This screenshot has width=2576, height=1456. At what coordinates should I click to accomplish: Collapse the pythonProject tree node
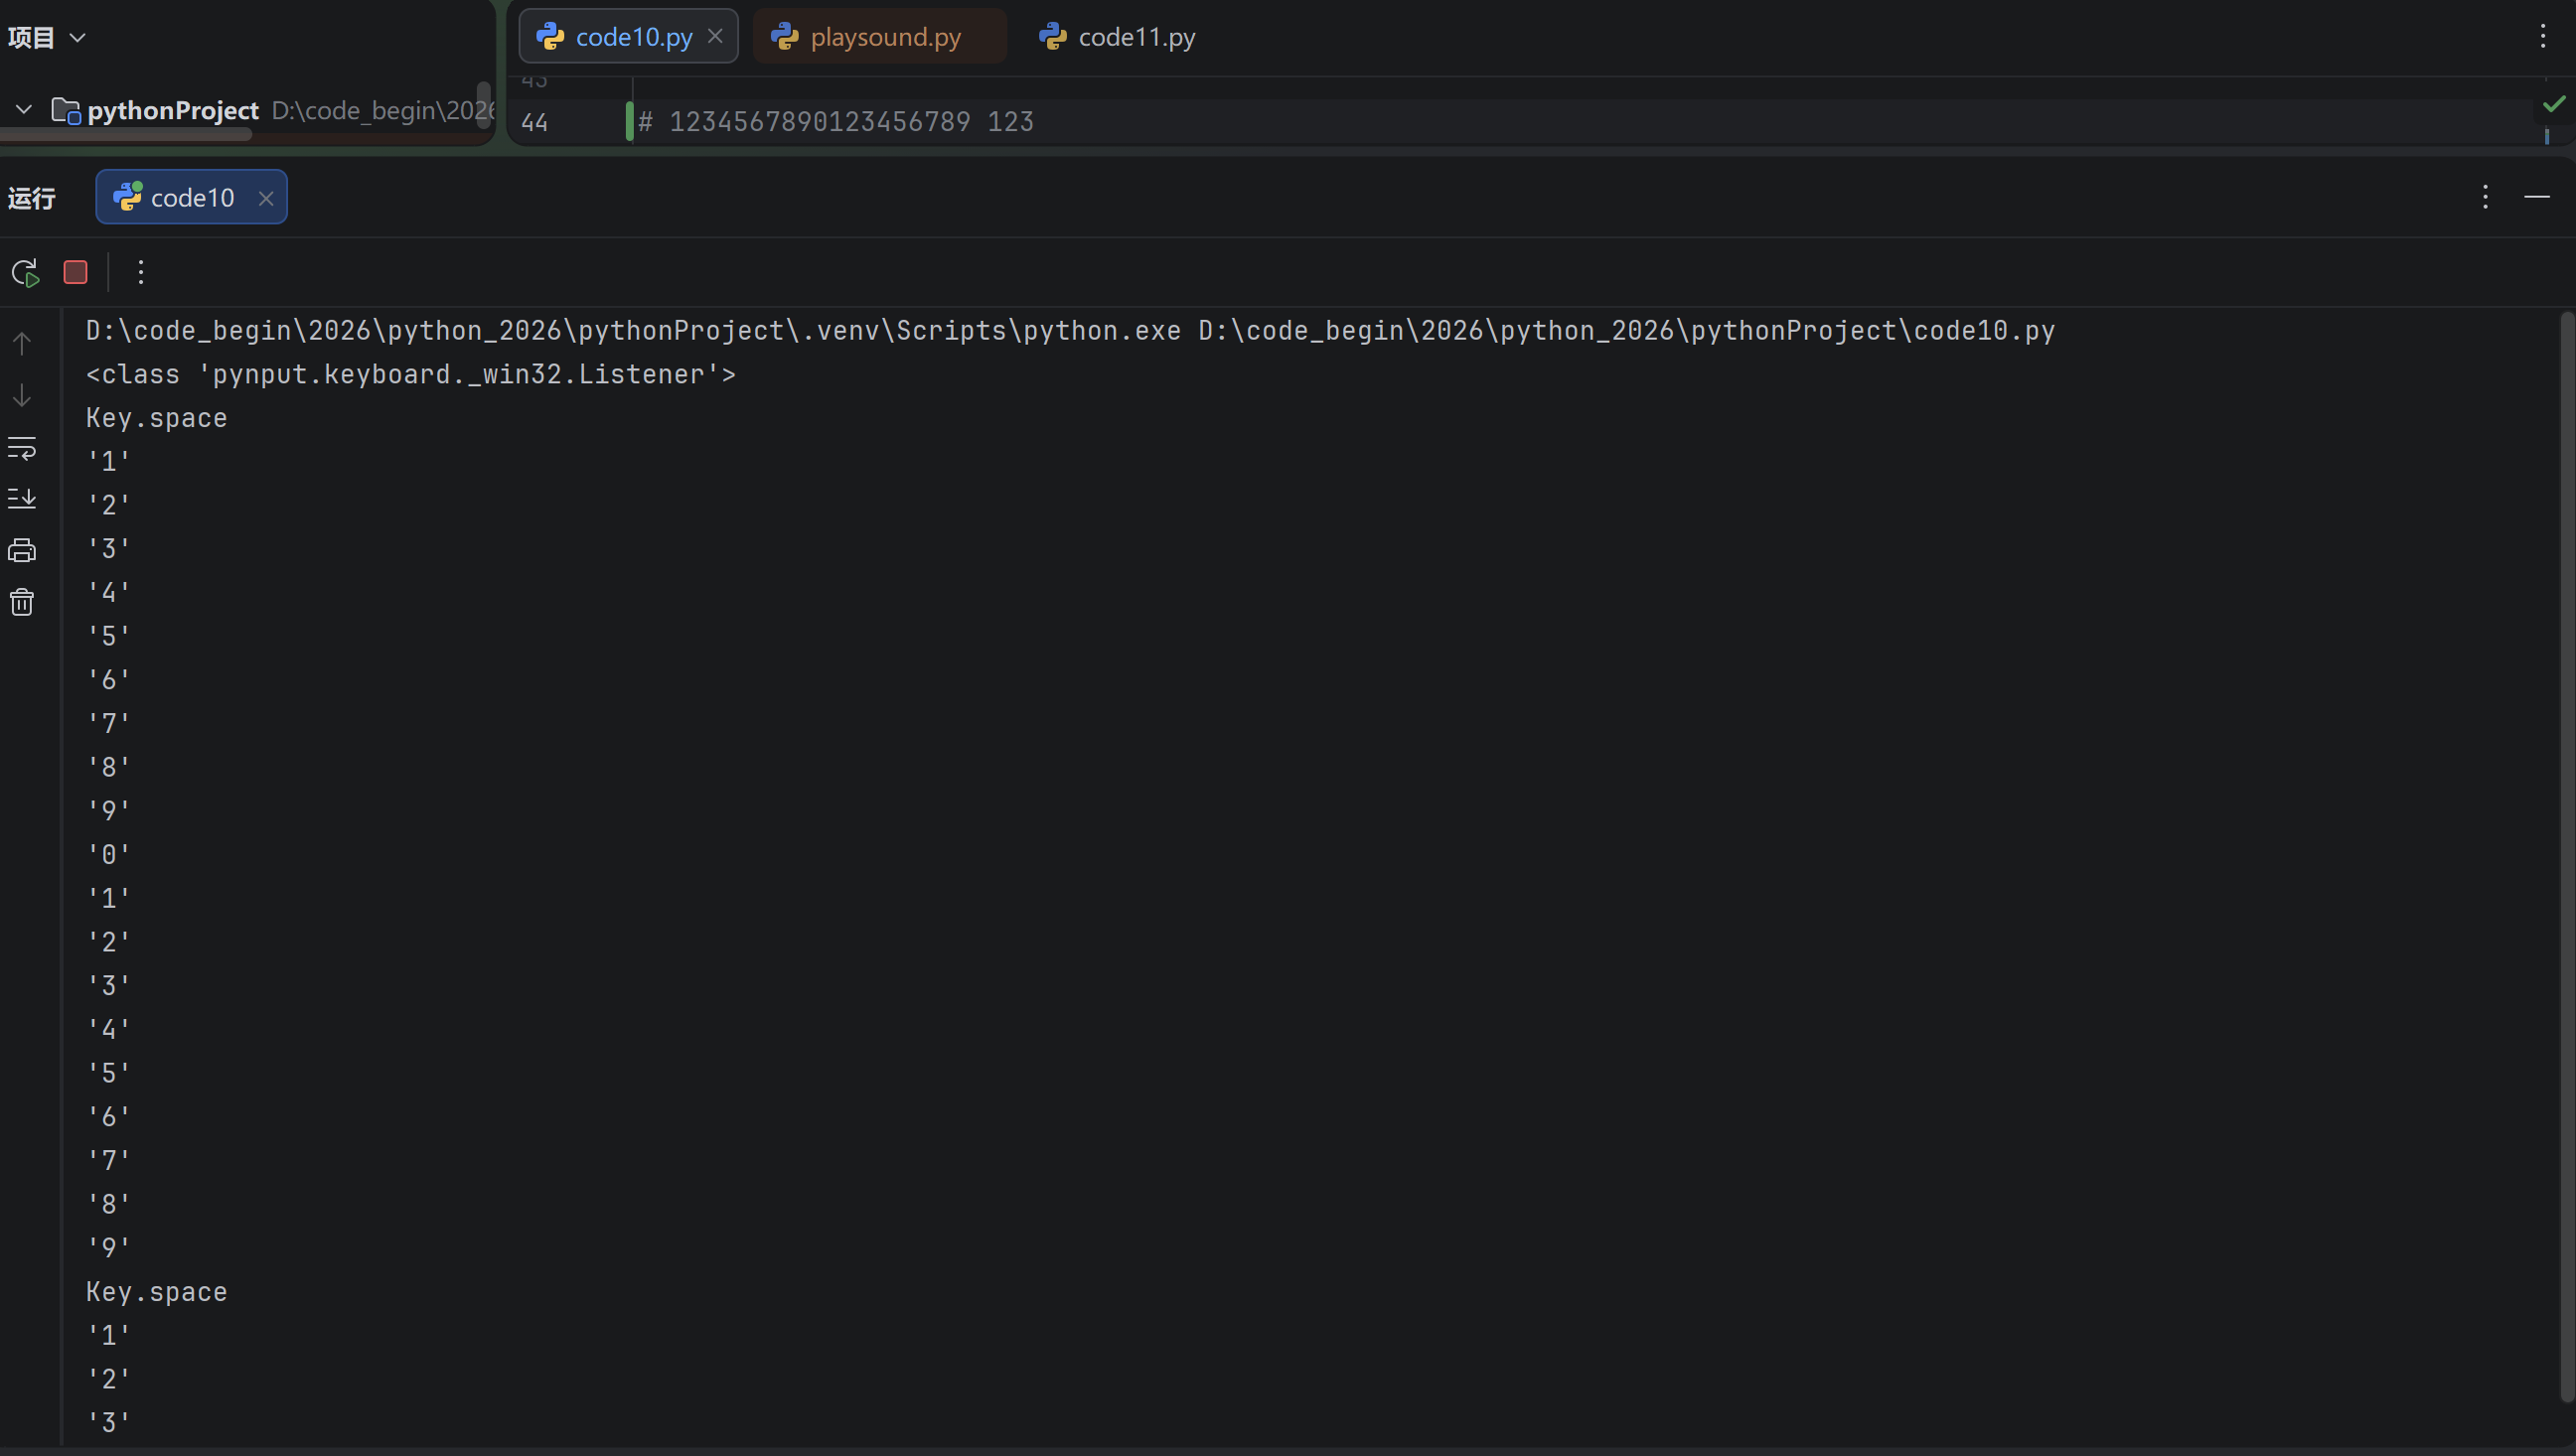pos(24,109)
